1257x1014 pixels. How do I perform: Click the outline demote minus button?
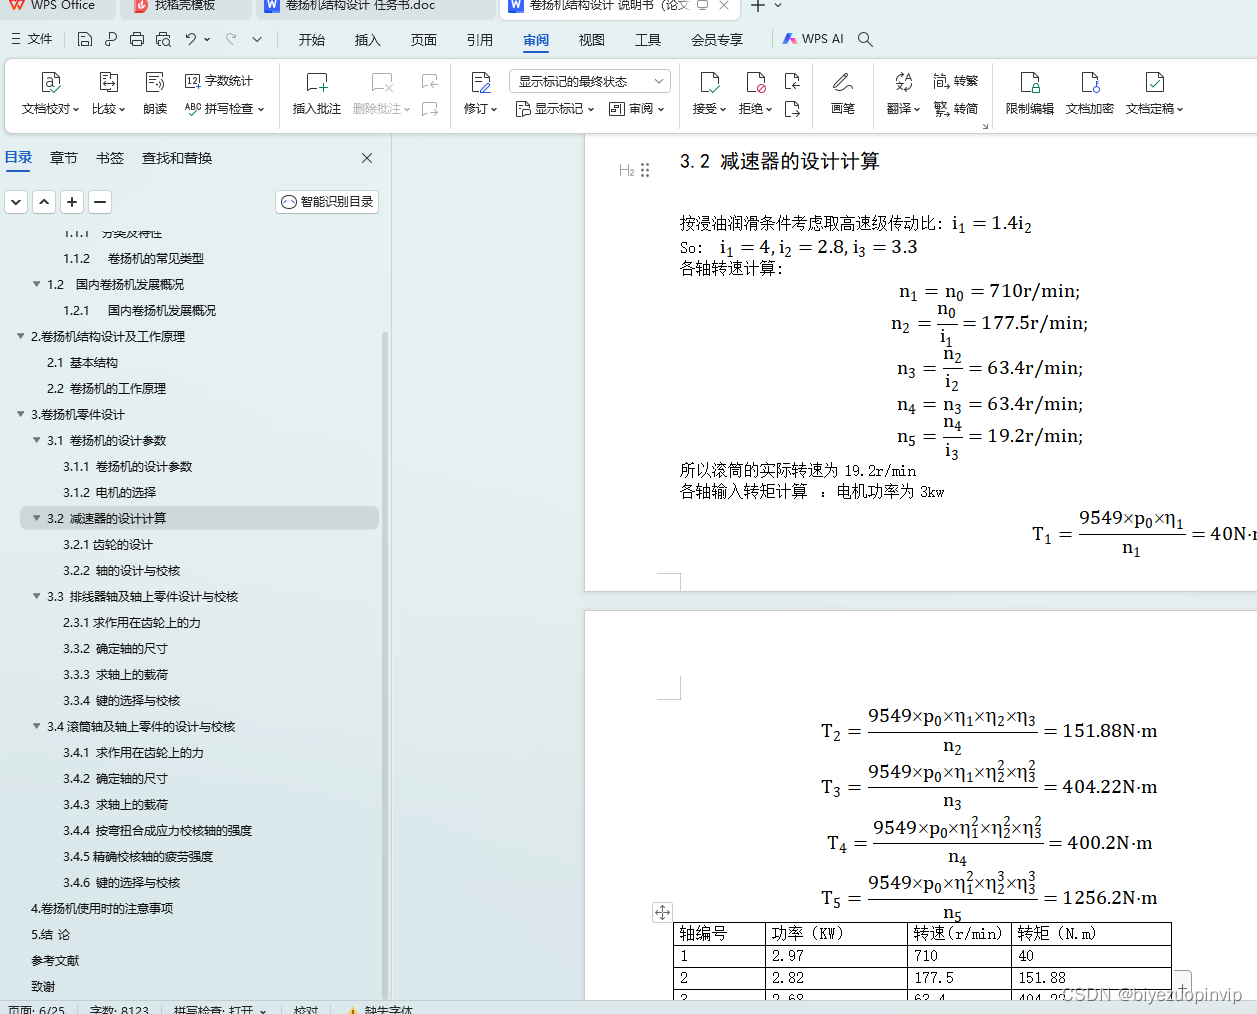pyautogui.click(x=100, y=202)
